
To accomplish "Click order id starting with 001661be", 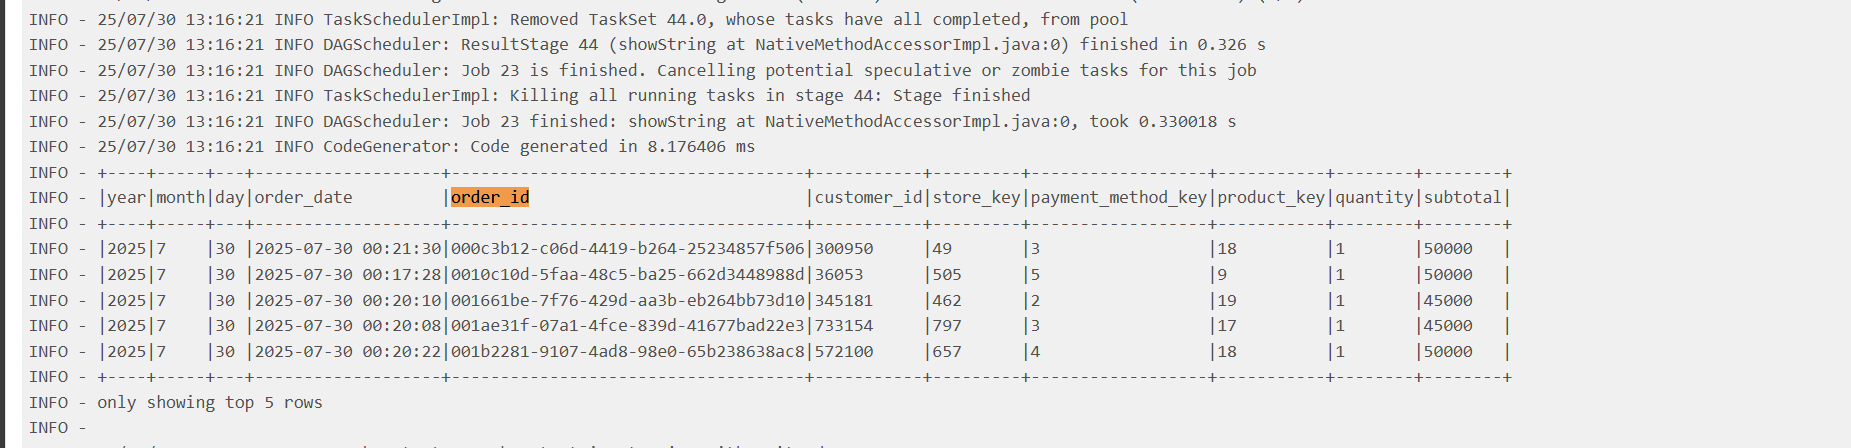I will click(627, 300).
